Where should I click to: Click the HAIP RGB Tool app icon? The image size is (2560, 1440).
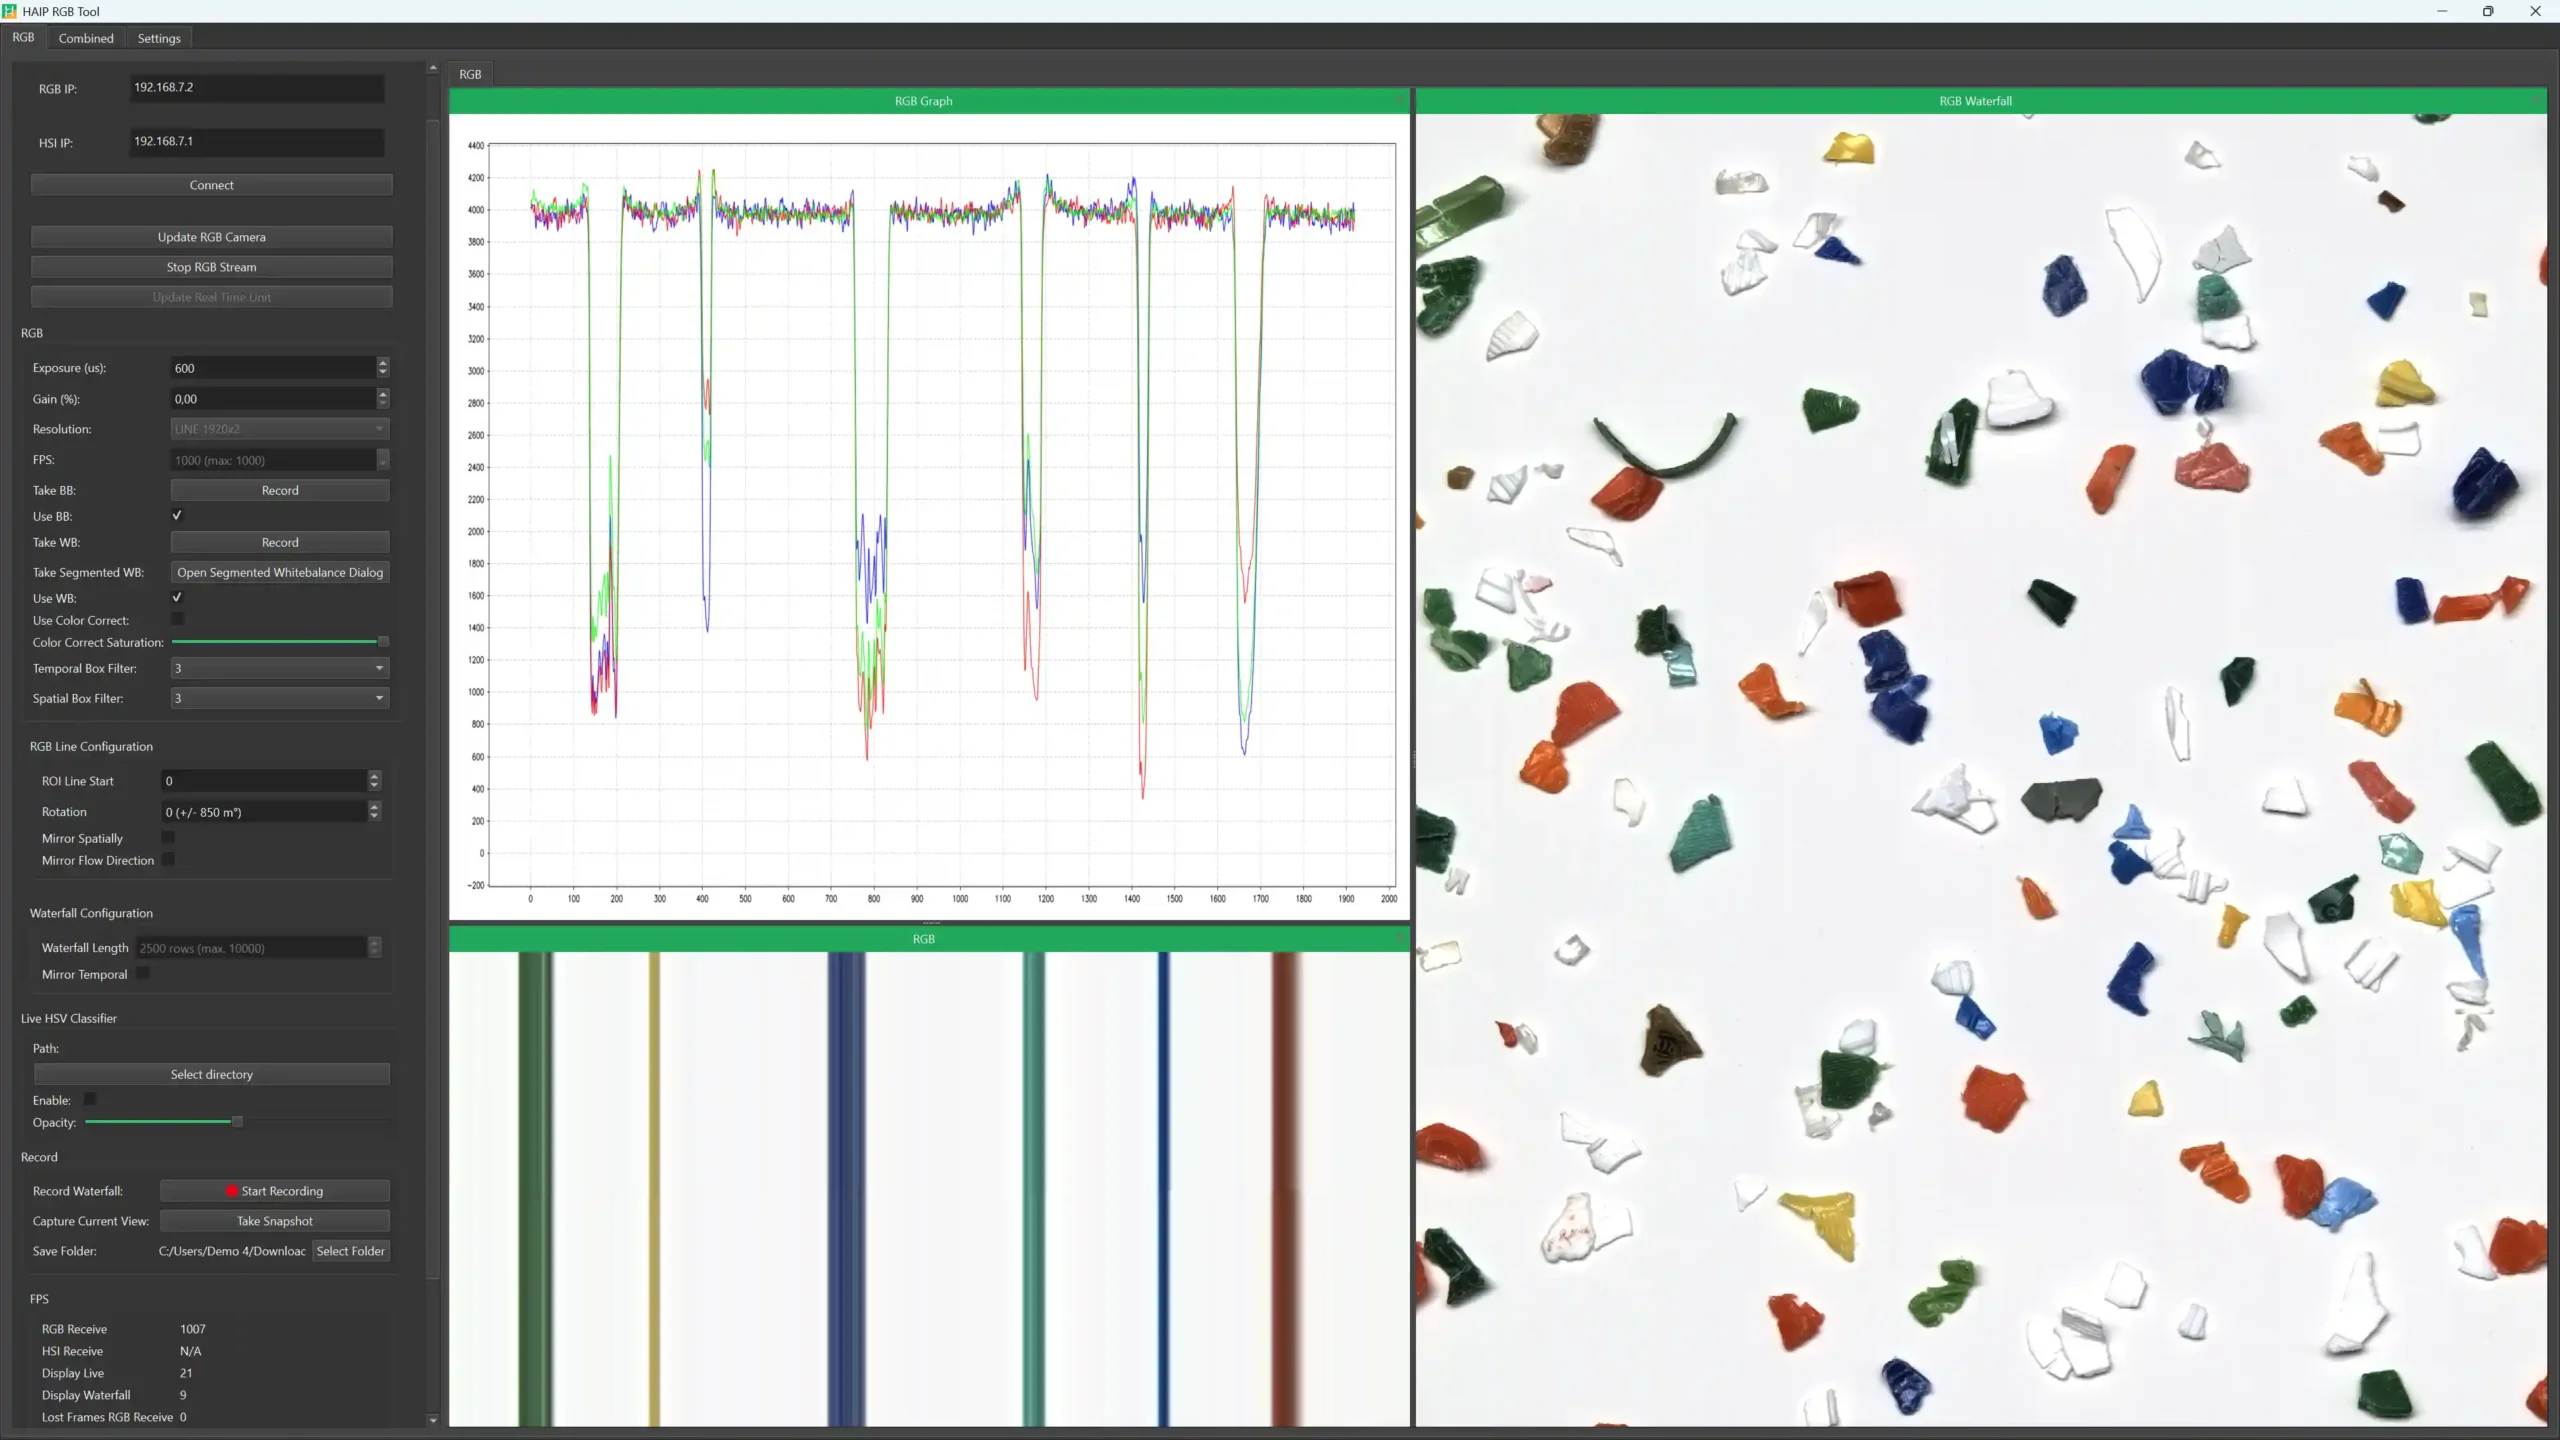tap(10, 11)
